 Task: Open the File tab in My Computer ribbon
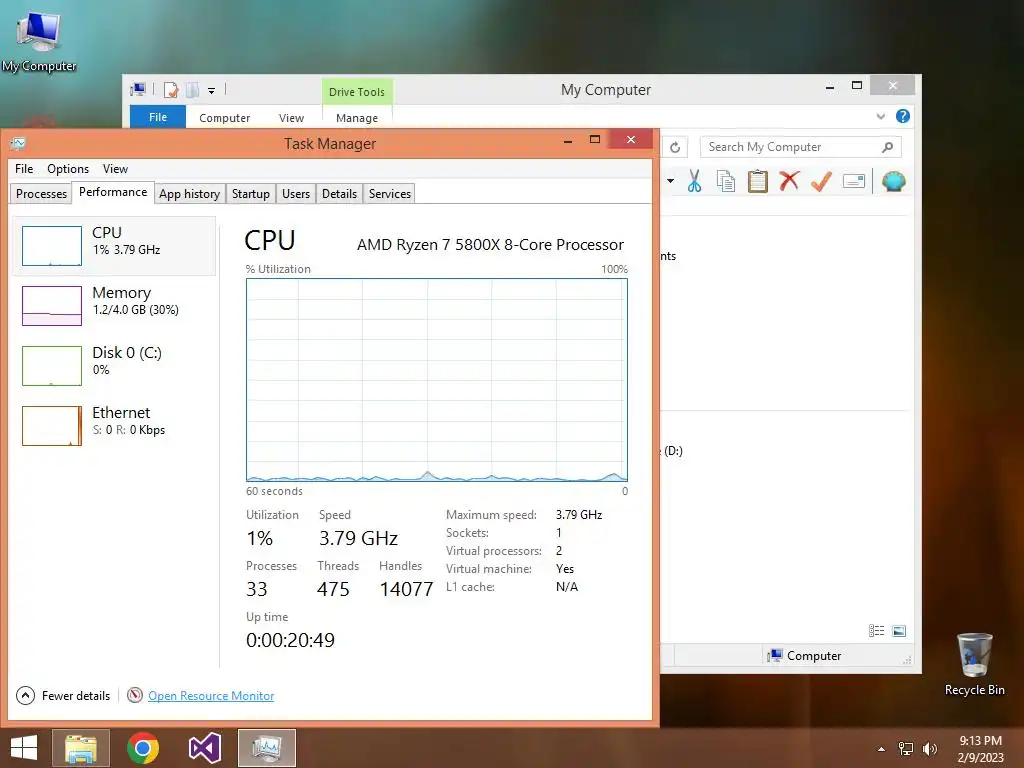158,117
